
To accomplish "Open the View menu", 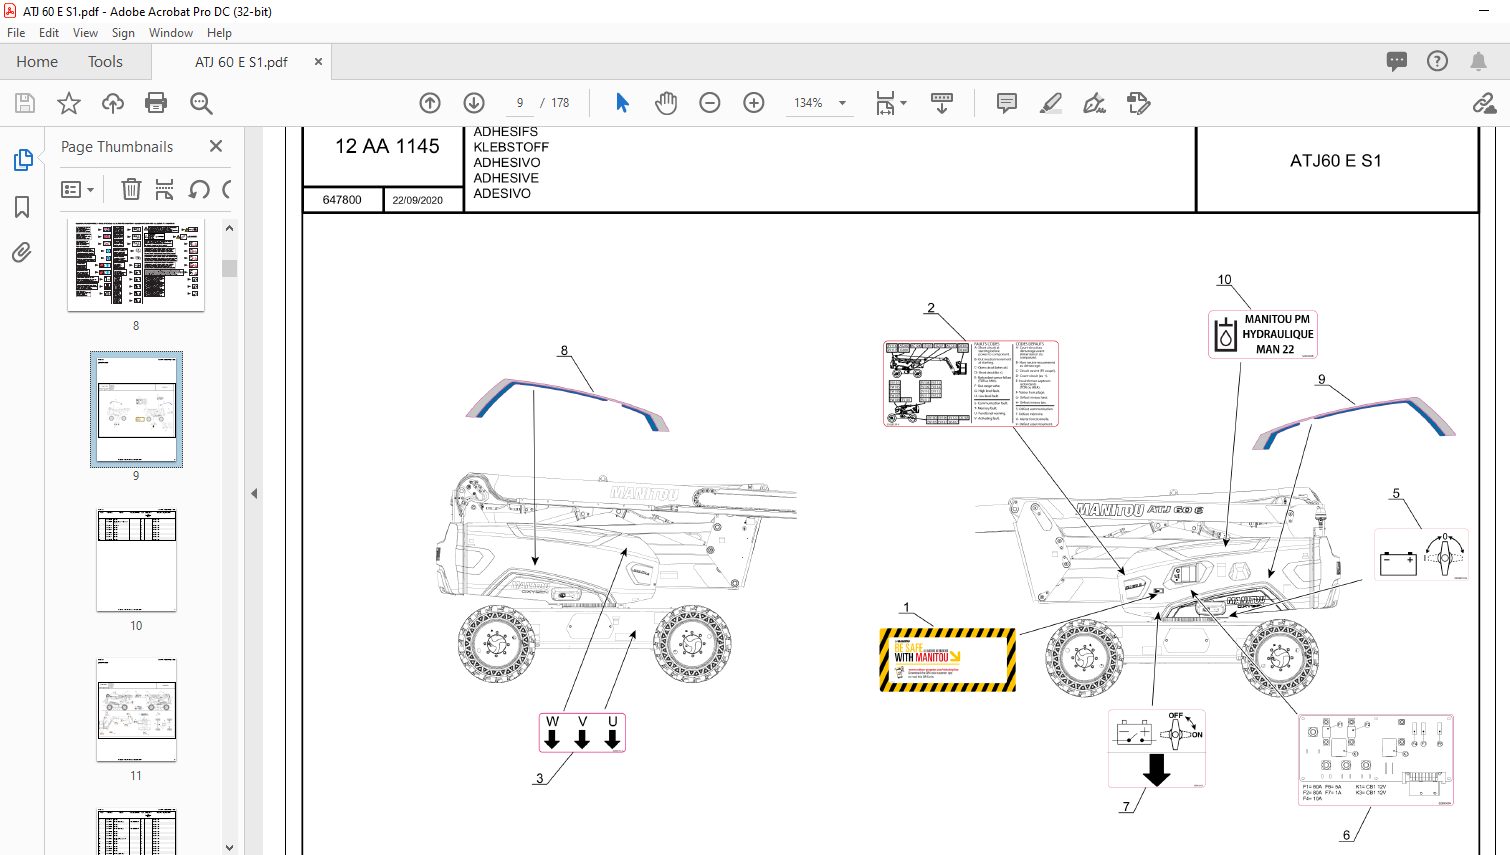I will pos(85,33).
